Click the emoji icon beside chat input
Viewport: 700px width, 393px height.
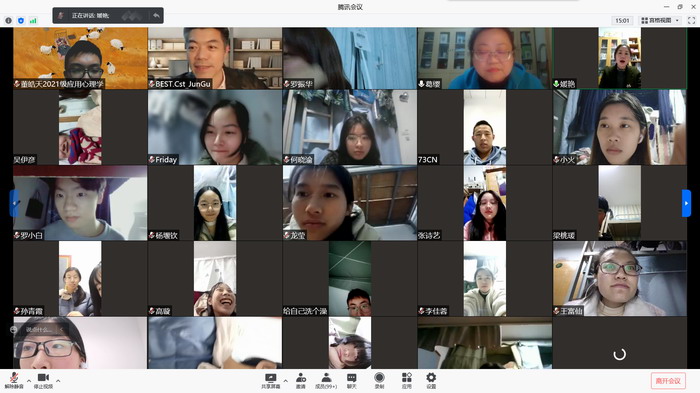[x=13, y=330]
